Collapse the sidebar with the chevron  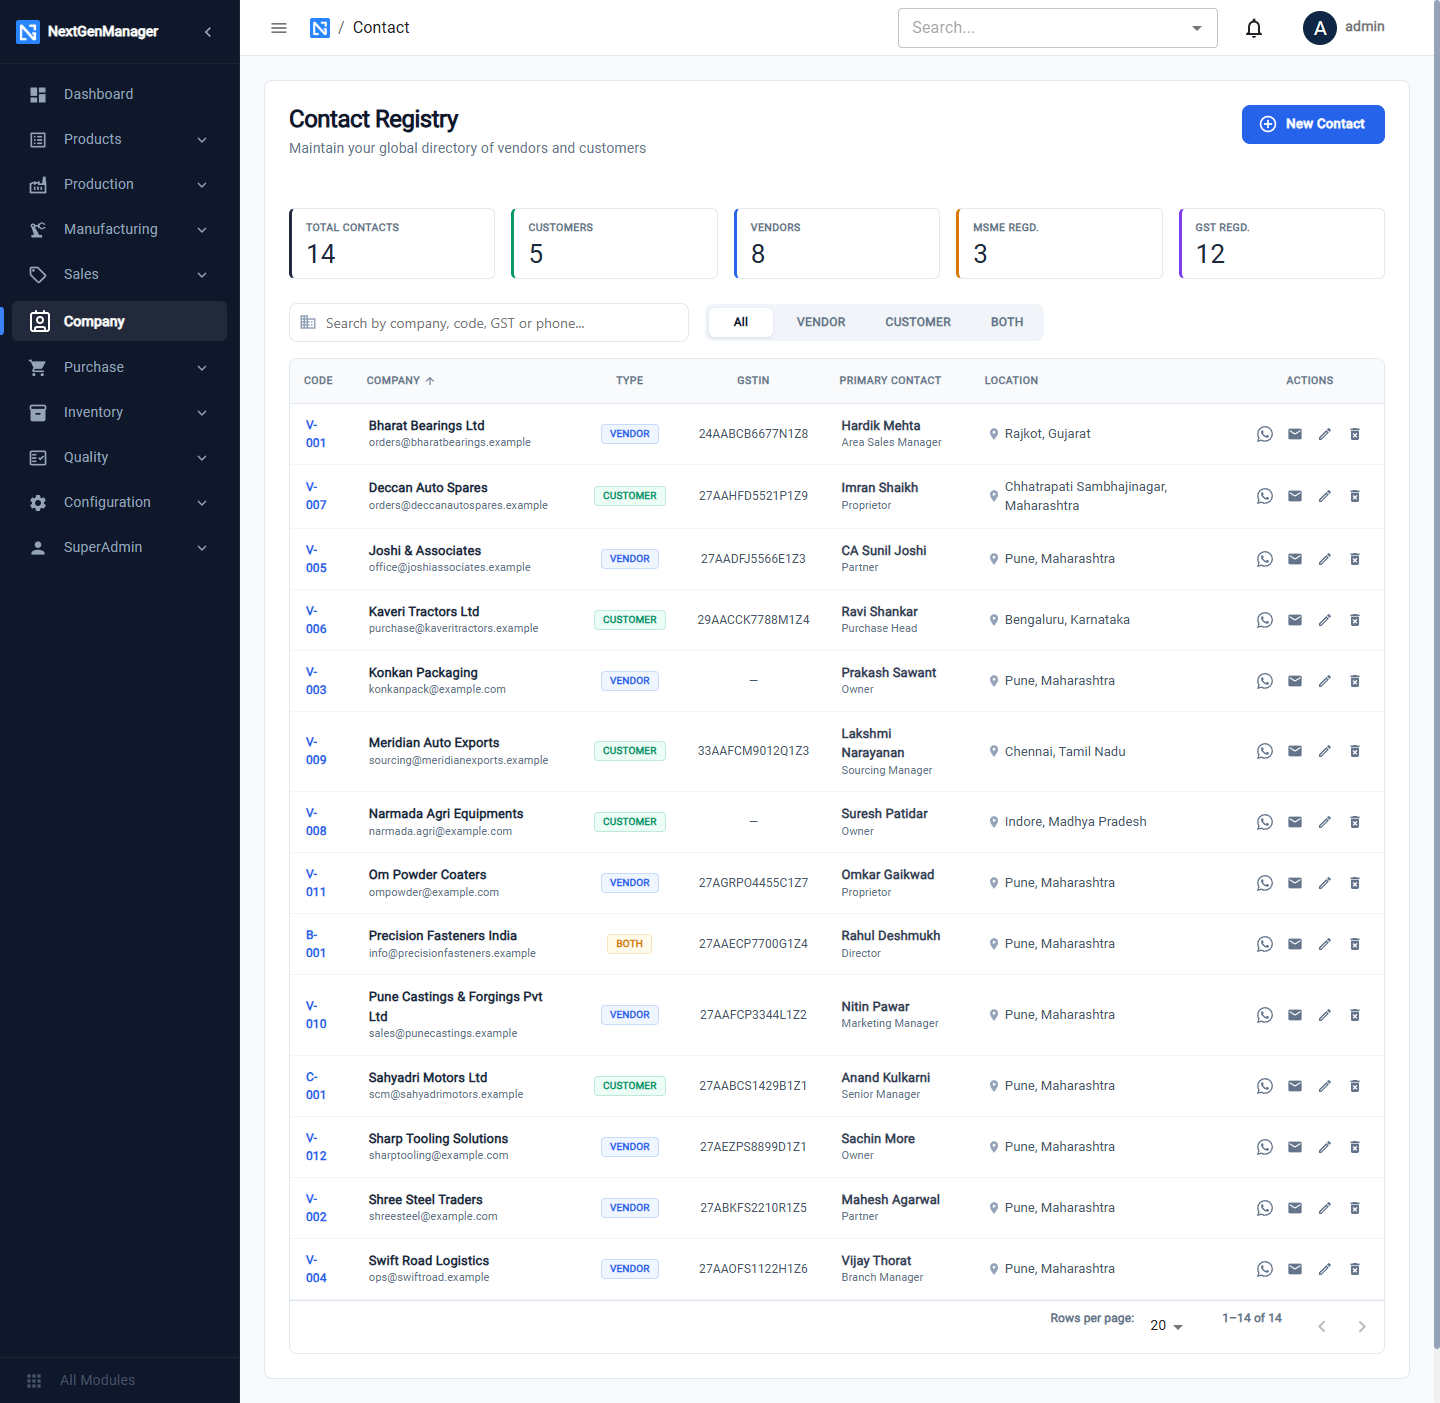(208, 32)
